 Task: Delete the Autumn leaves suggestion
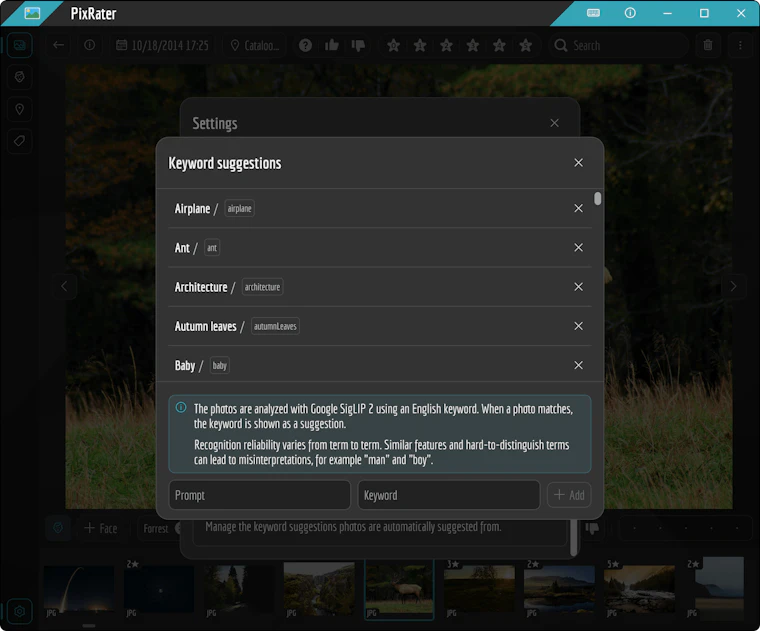[x=578, y=326]
